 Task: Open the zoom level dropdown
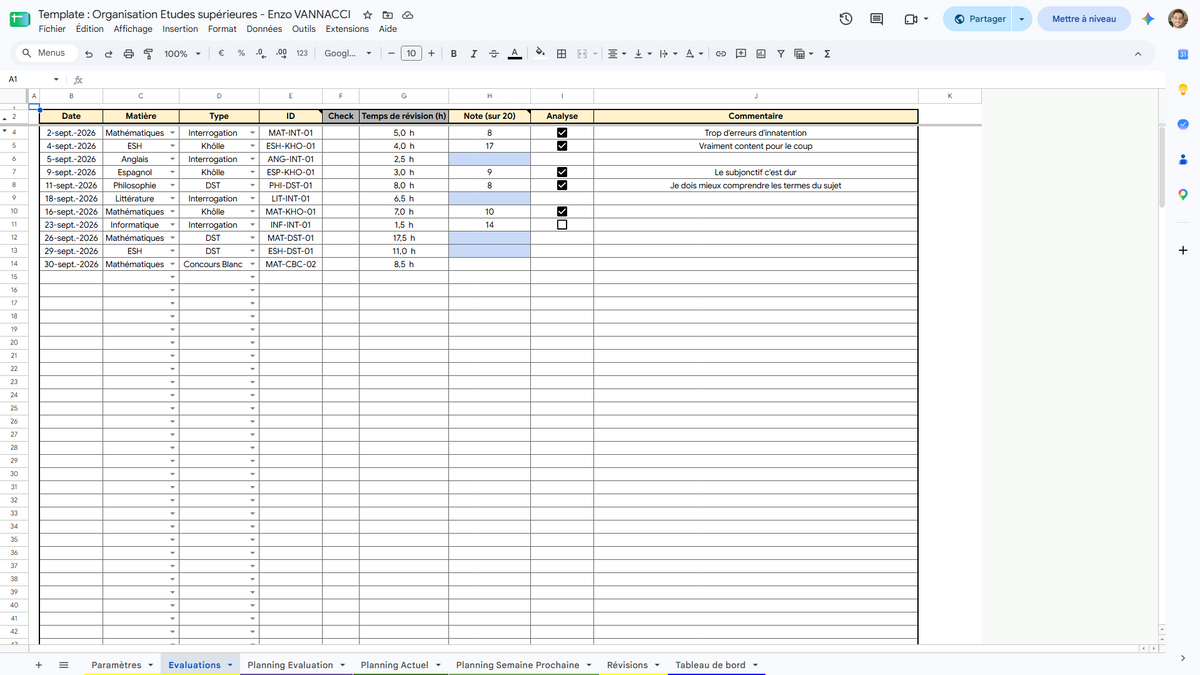coord(181,54)
